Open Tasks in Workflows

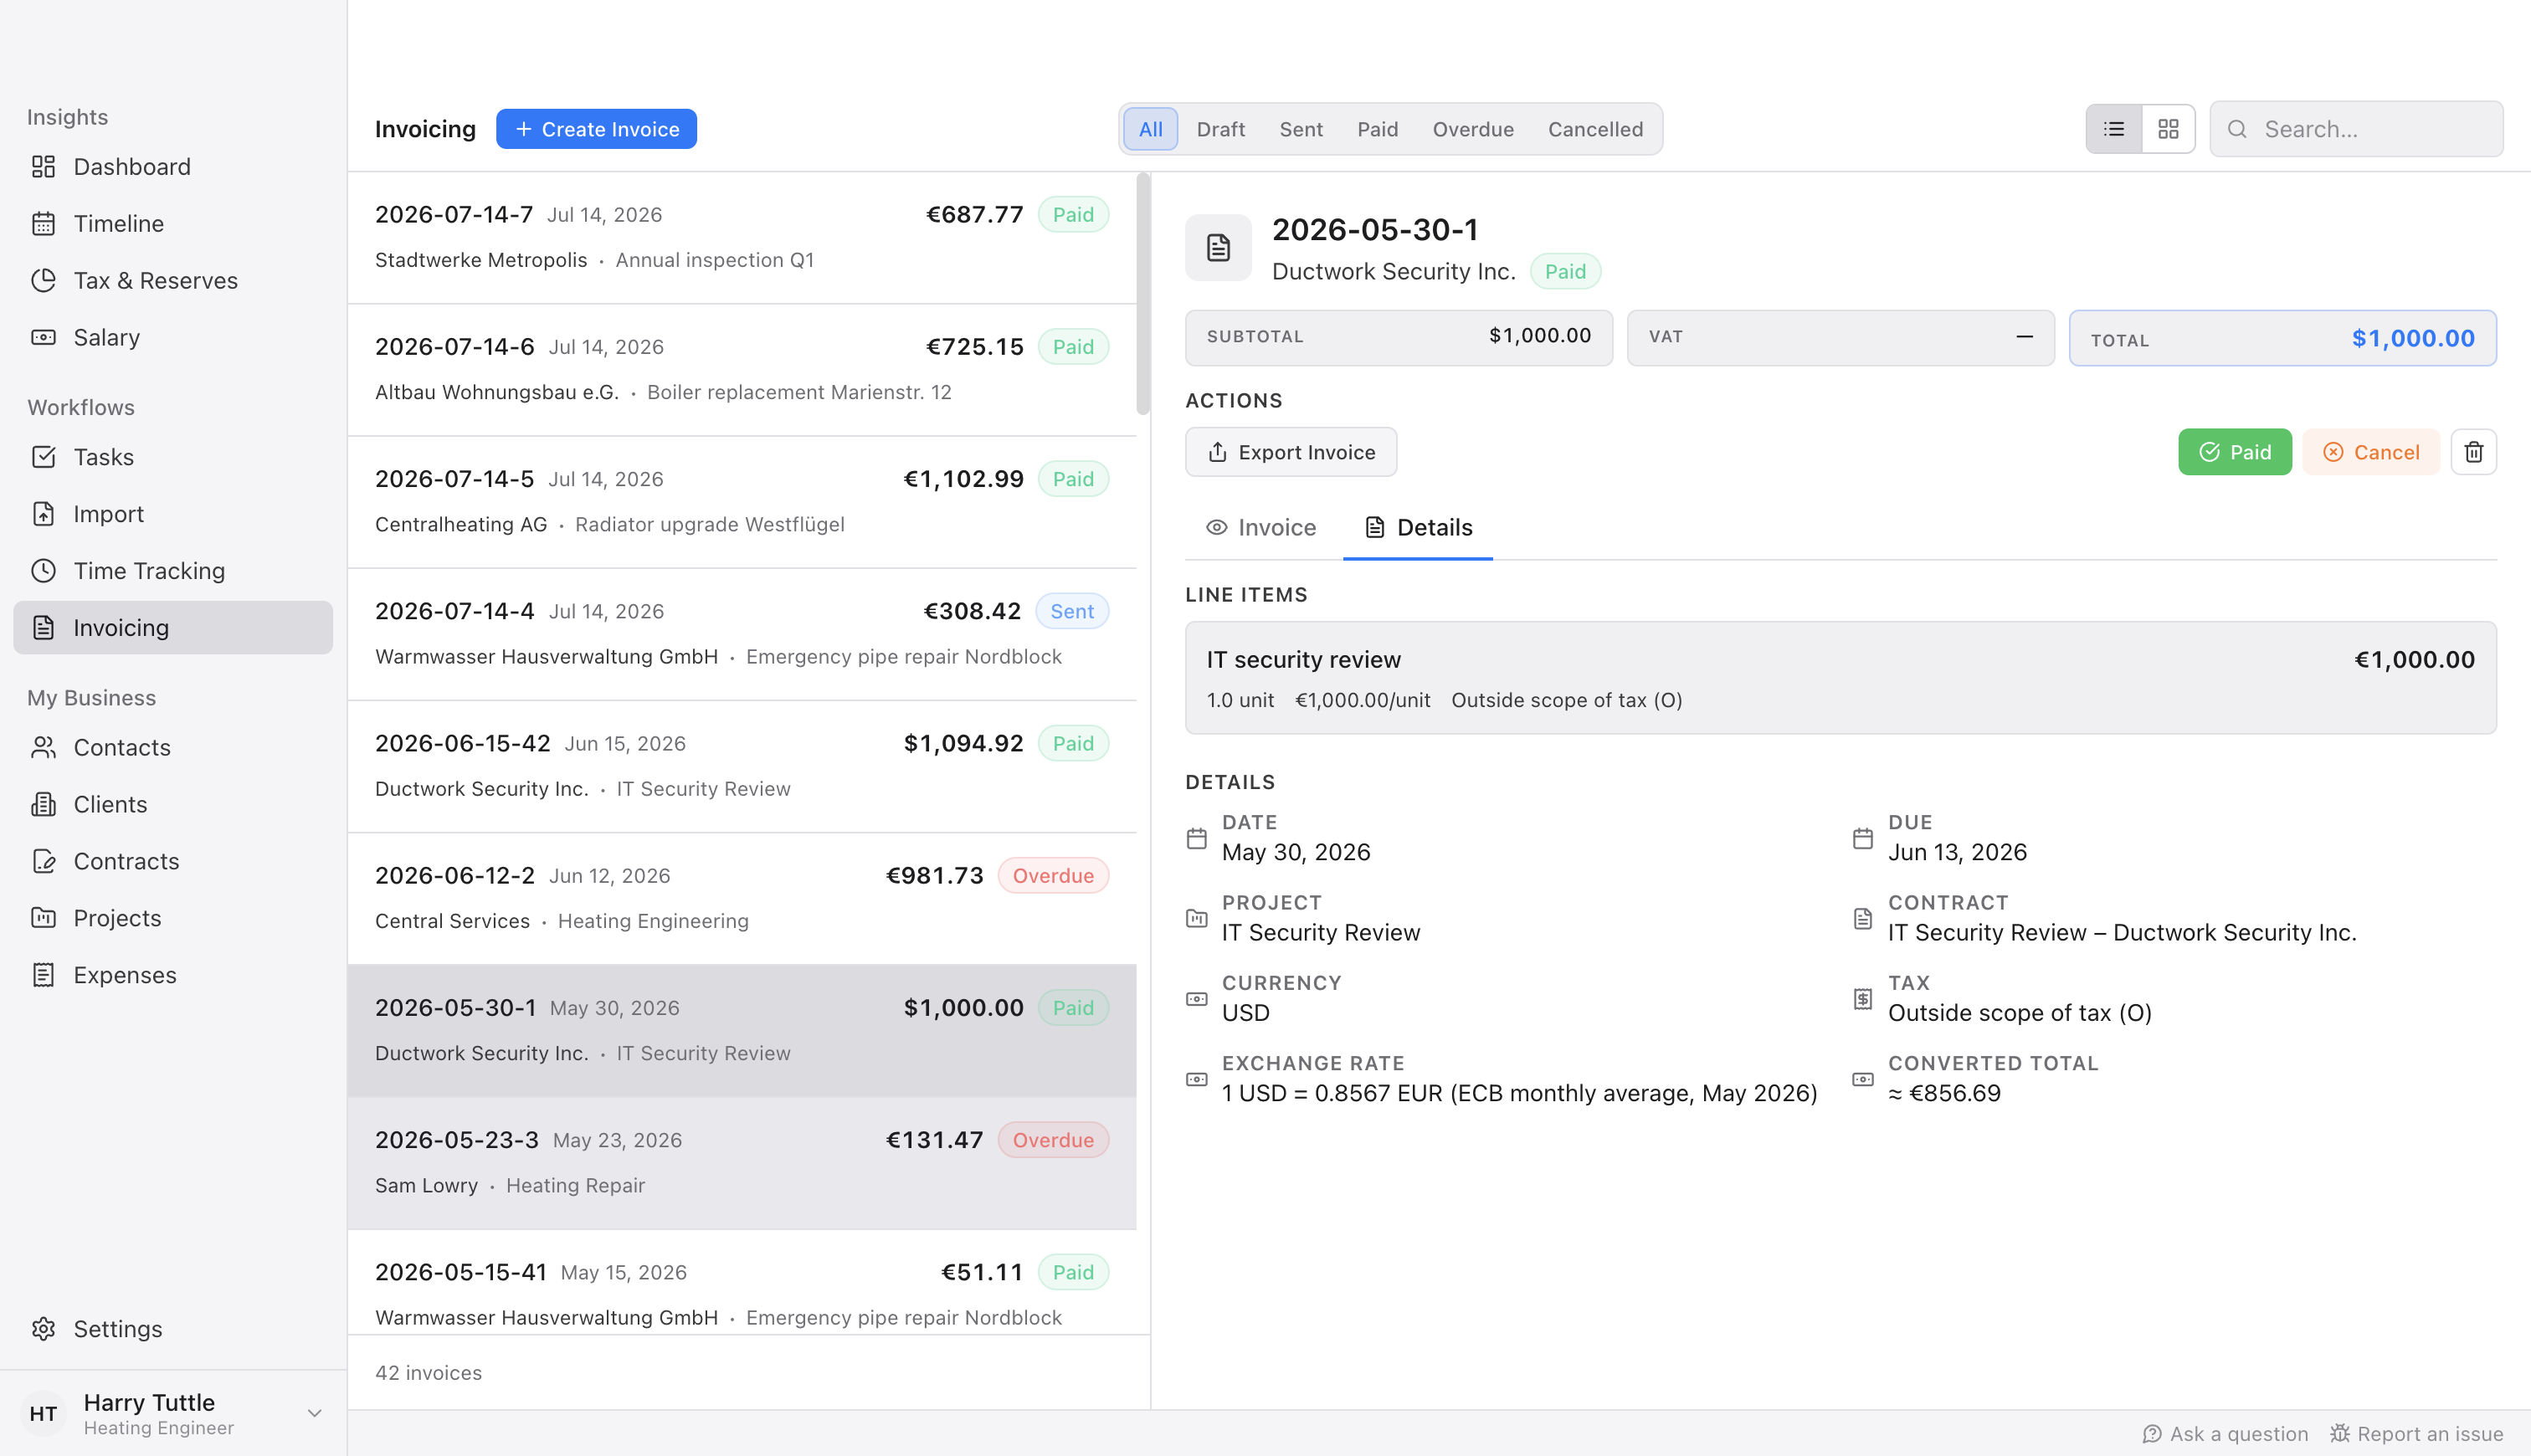coord(172,457)
